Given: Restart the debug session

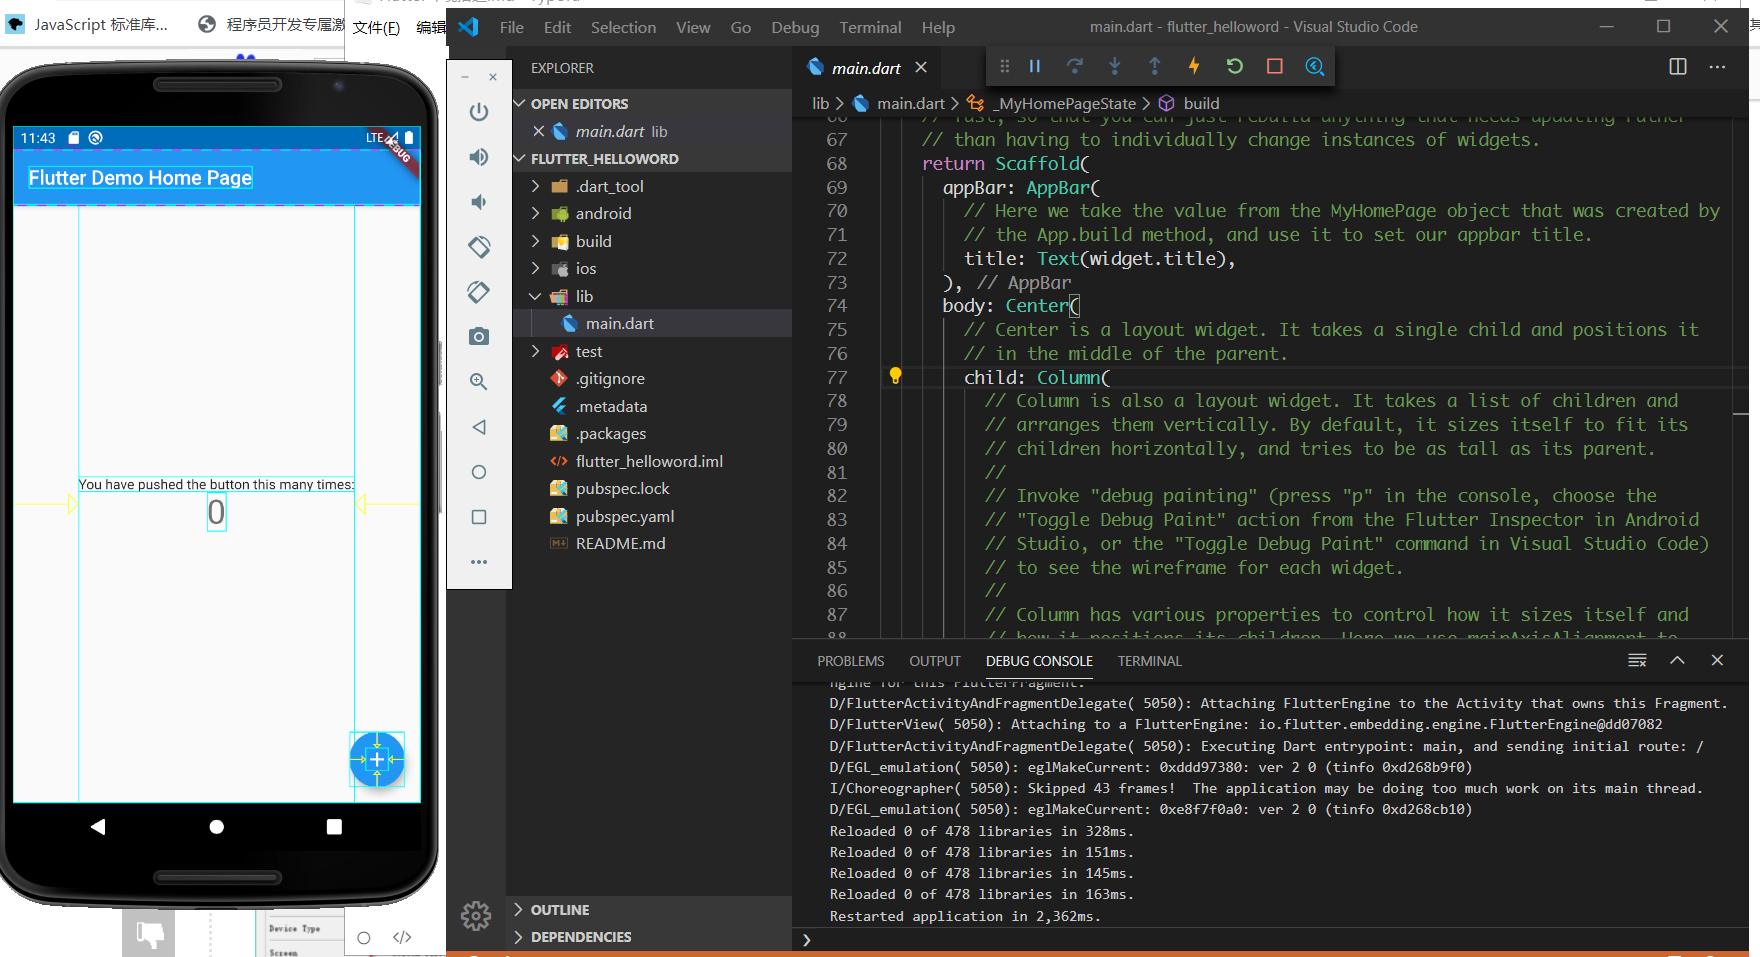Looking at the screenshot, I should pos(1235,66).
